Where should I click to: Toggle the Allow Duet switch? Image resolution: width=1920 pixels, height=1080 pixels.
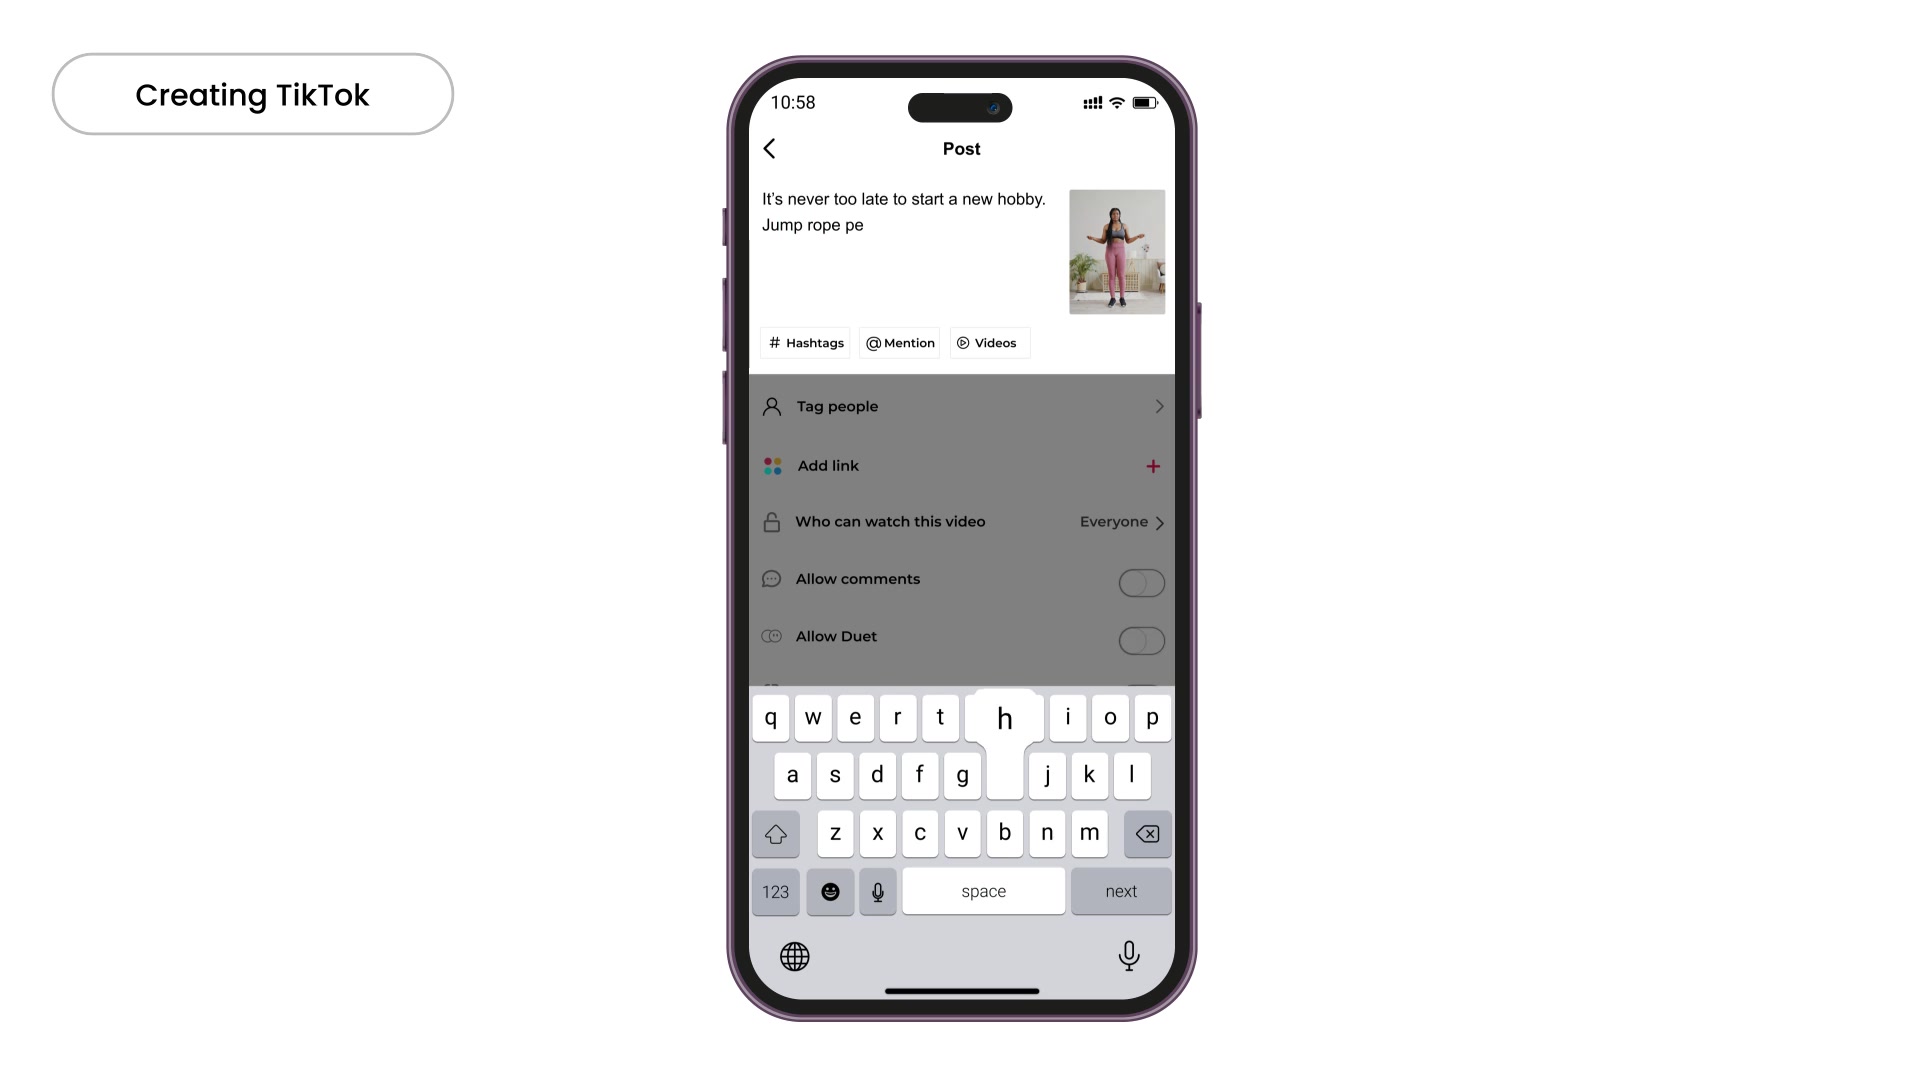1141,640
